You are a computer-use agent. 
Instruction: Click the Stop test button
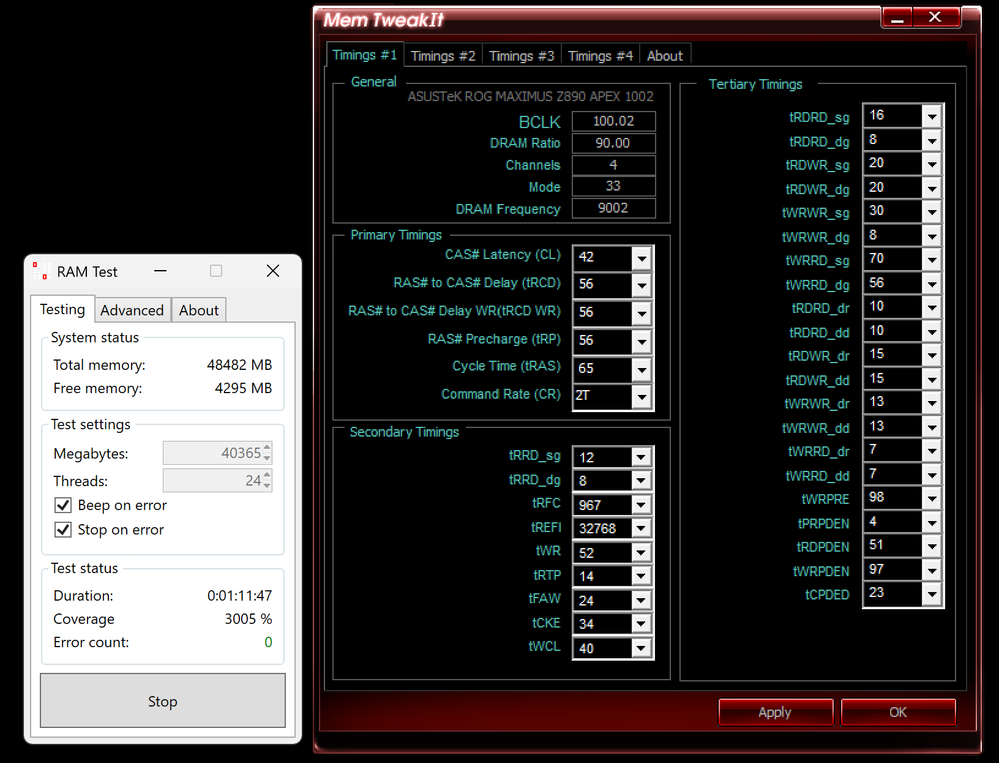click(x=162, y=701)
